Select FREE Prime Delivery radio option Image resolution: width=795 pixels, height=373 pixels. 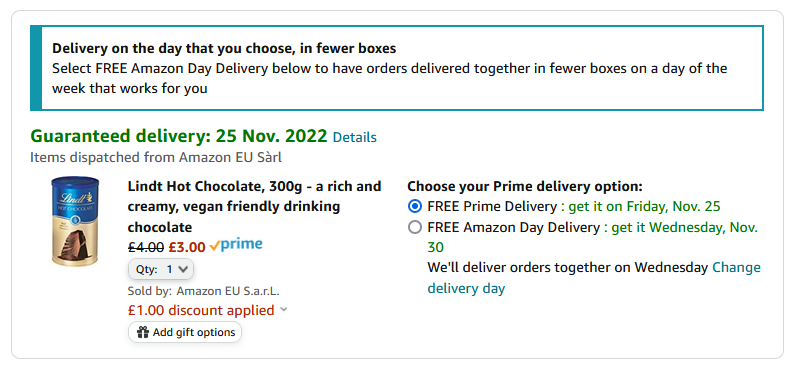click(415, 206)
